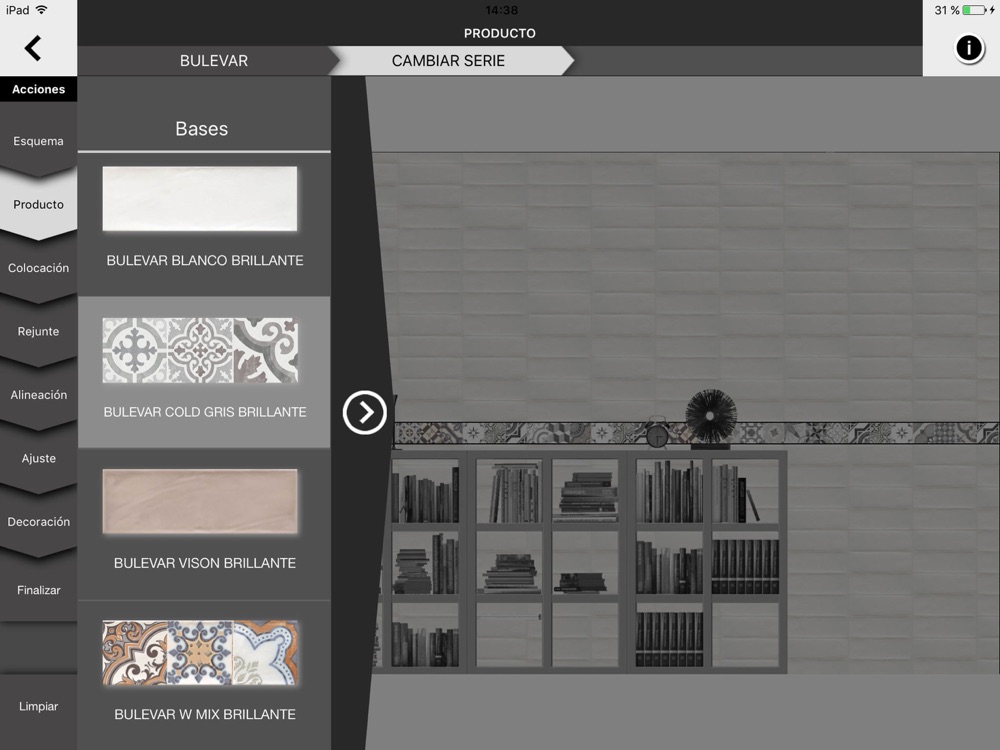Click the BULEVAR W MIX BRILLANTE label
The height and width of the screenshot is (750, 1000).
pyautogui.click(x=205, y=714)
